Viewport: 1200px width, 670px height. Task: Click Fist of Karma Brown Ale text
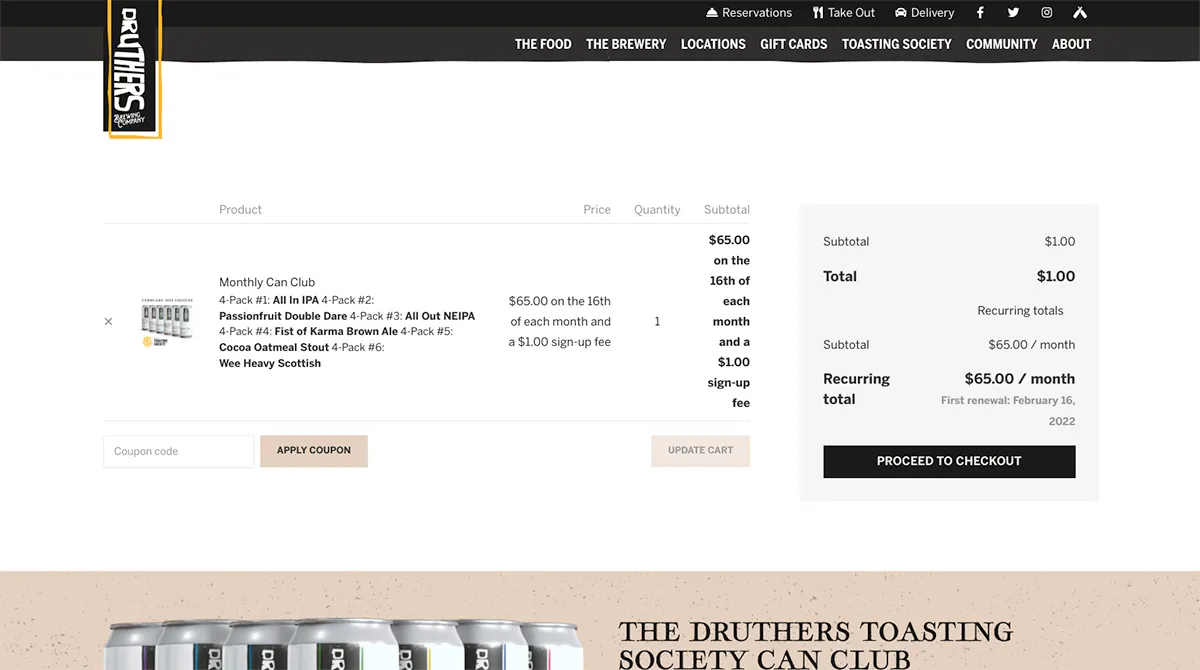point(336,332)
